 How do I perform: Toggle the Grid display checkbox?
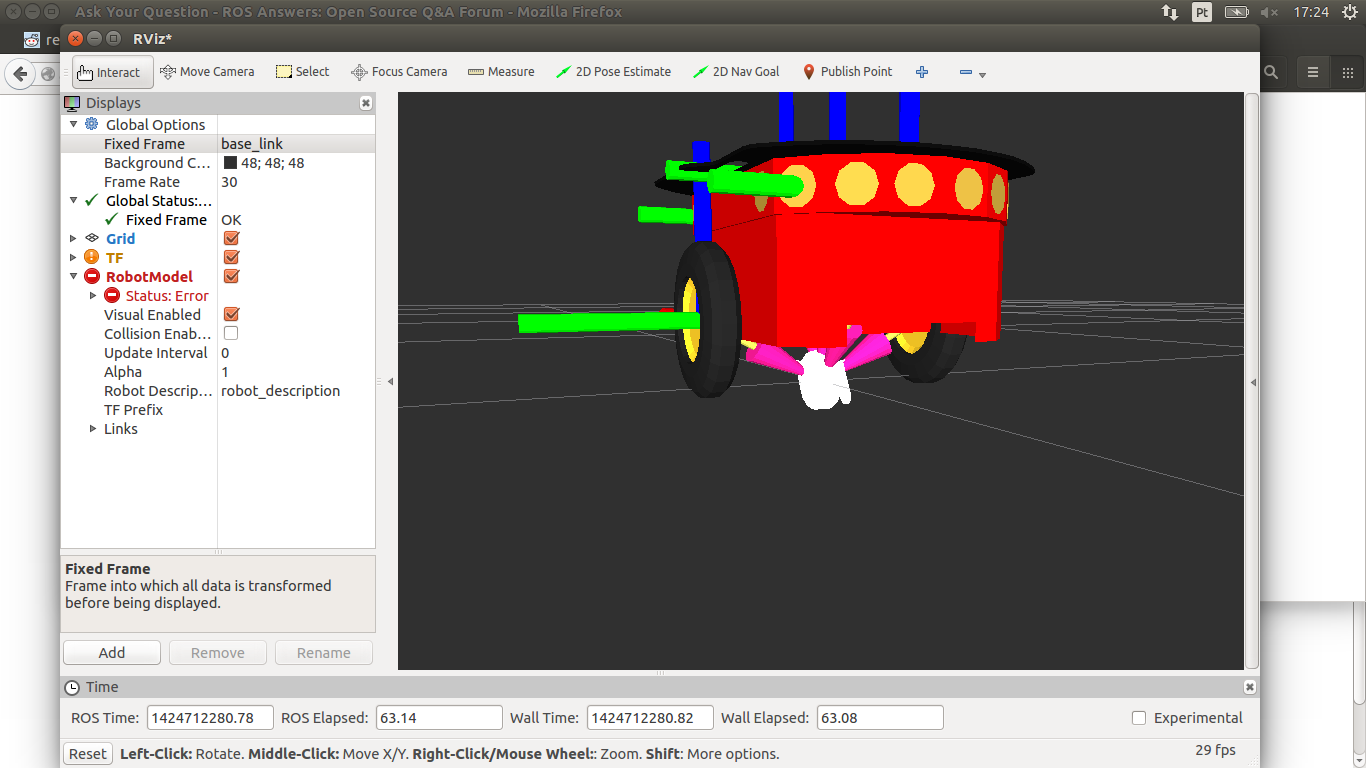[231, 238]
